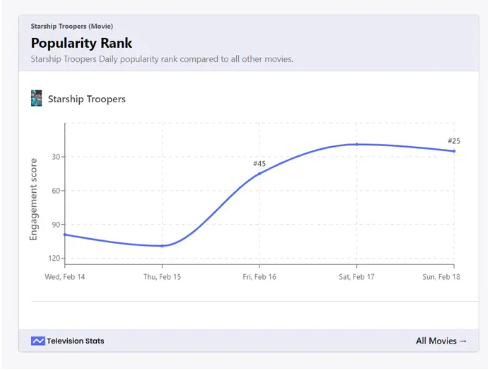Click the Television Stats brand text
Viewport: 488px width, 370px height.
click(76, 341)
